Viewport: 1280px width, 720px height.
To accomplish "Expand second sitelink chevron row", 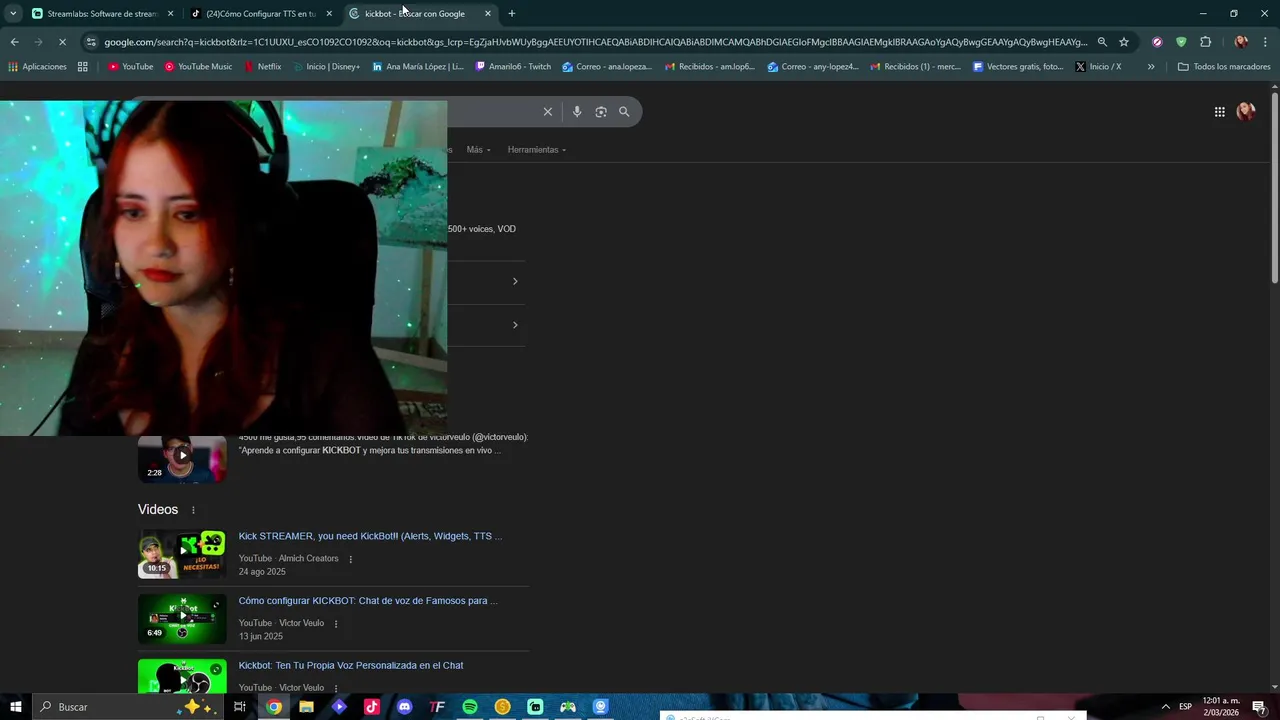I will [x=515, y=325].
